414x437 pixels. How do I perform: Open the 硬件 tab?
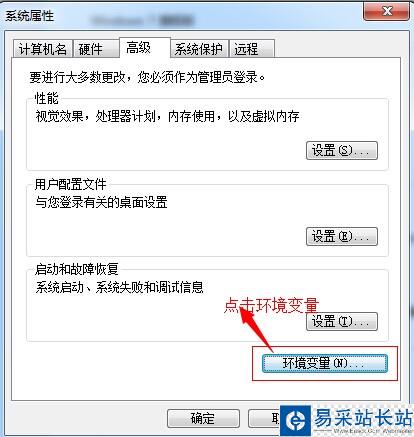coord(96,49)
